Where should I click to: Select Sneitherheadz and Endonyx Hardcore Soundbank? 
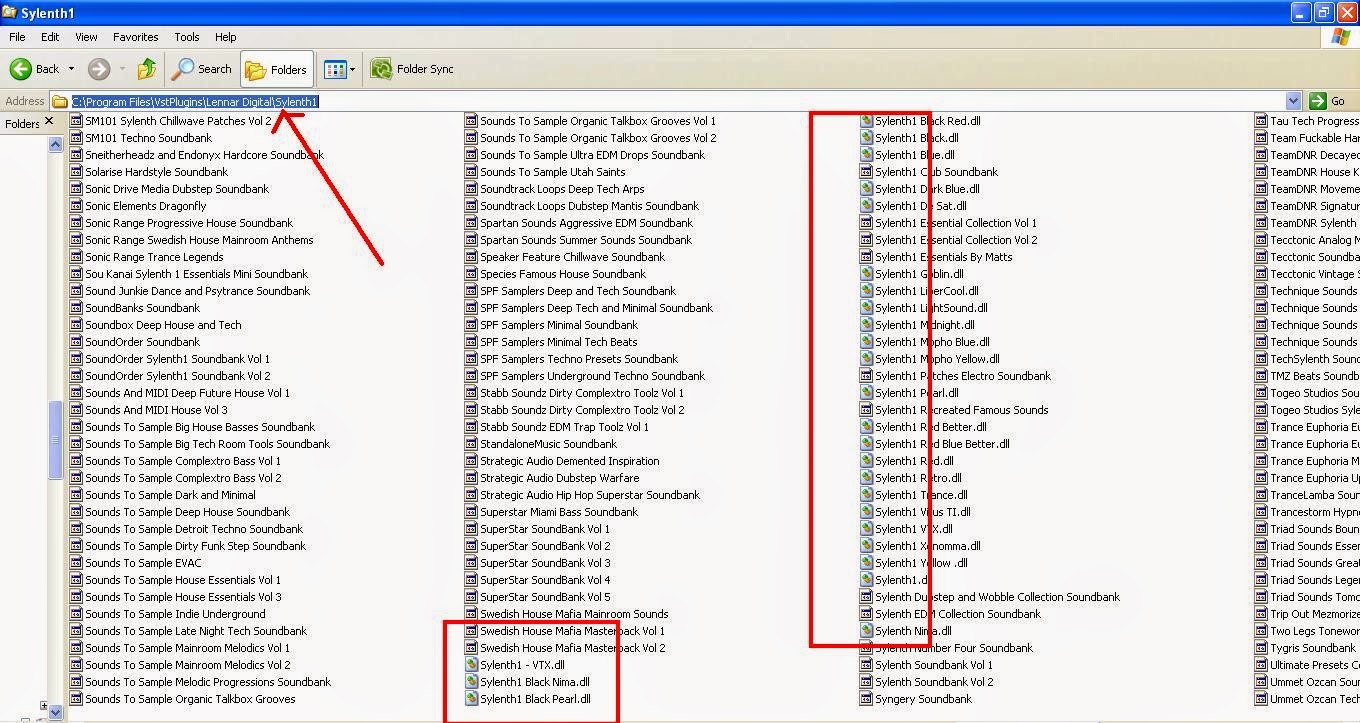tap(204, 155)
